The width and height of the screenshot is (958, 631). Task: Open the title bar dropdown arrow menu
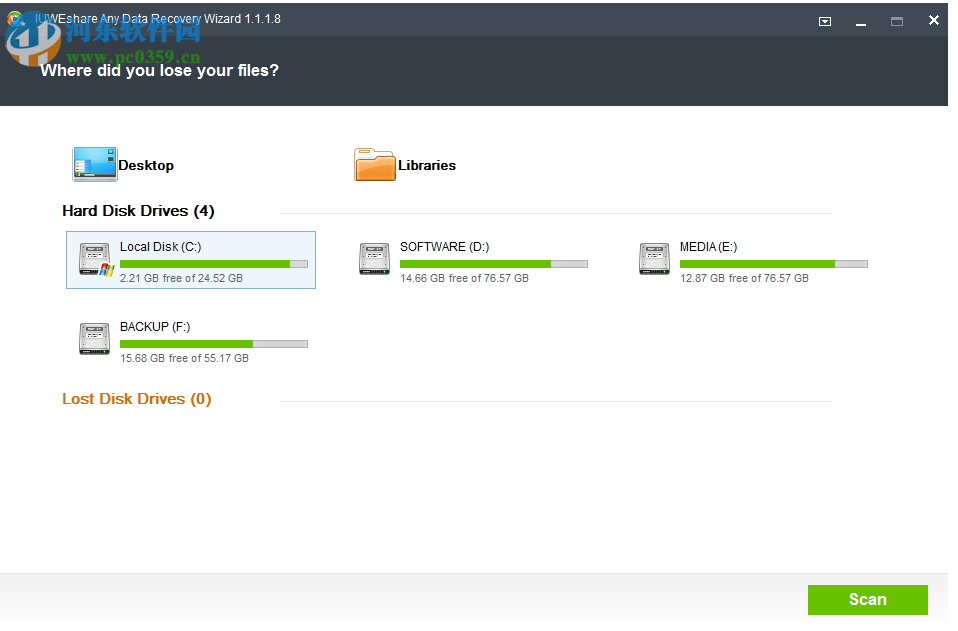click(x=824, y=20)
